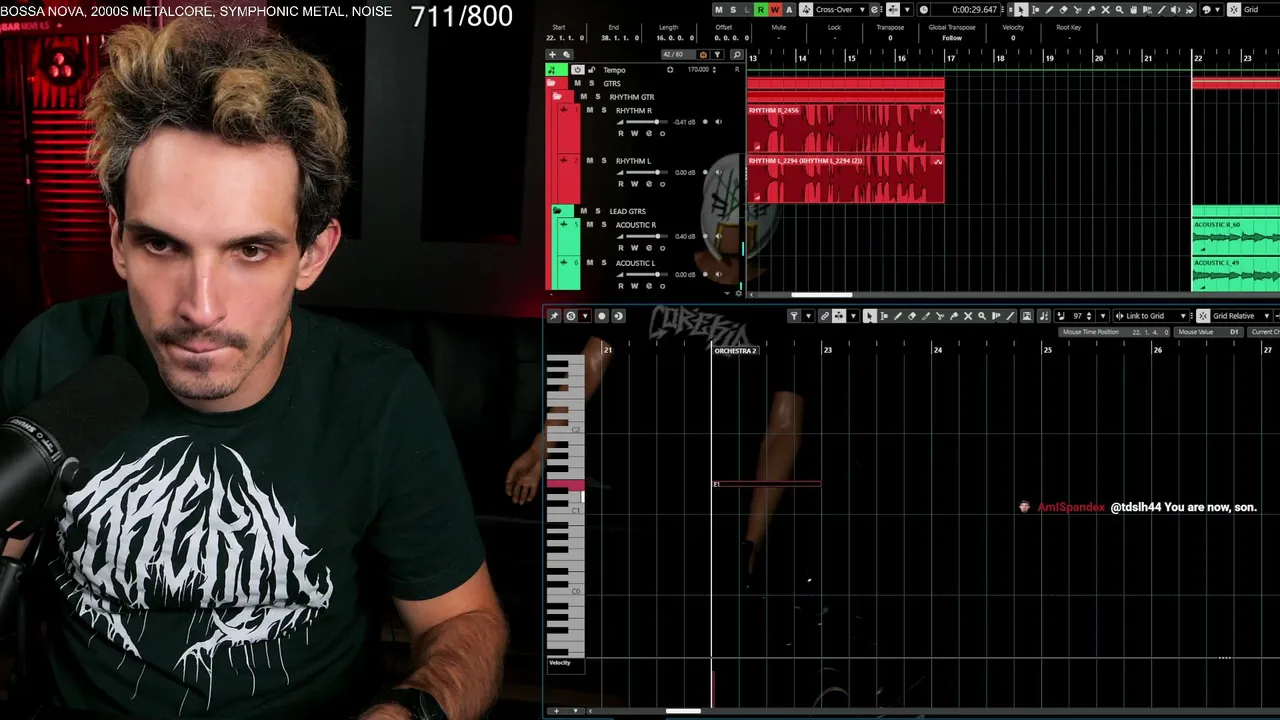Select the Split scissors tool in top toolbar
The width and height of the screenshot is (1280, 720).
[x=1077, y=10]
